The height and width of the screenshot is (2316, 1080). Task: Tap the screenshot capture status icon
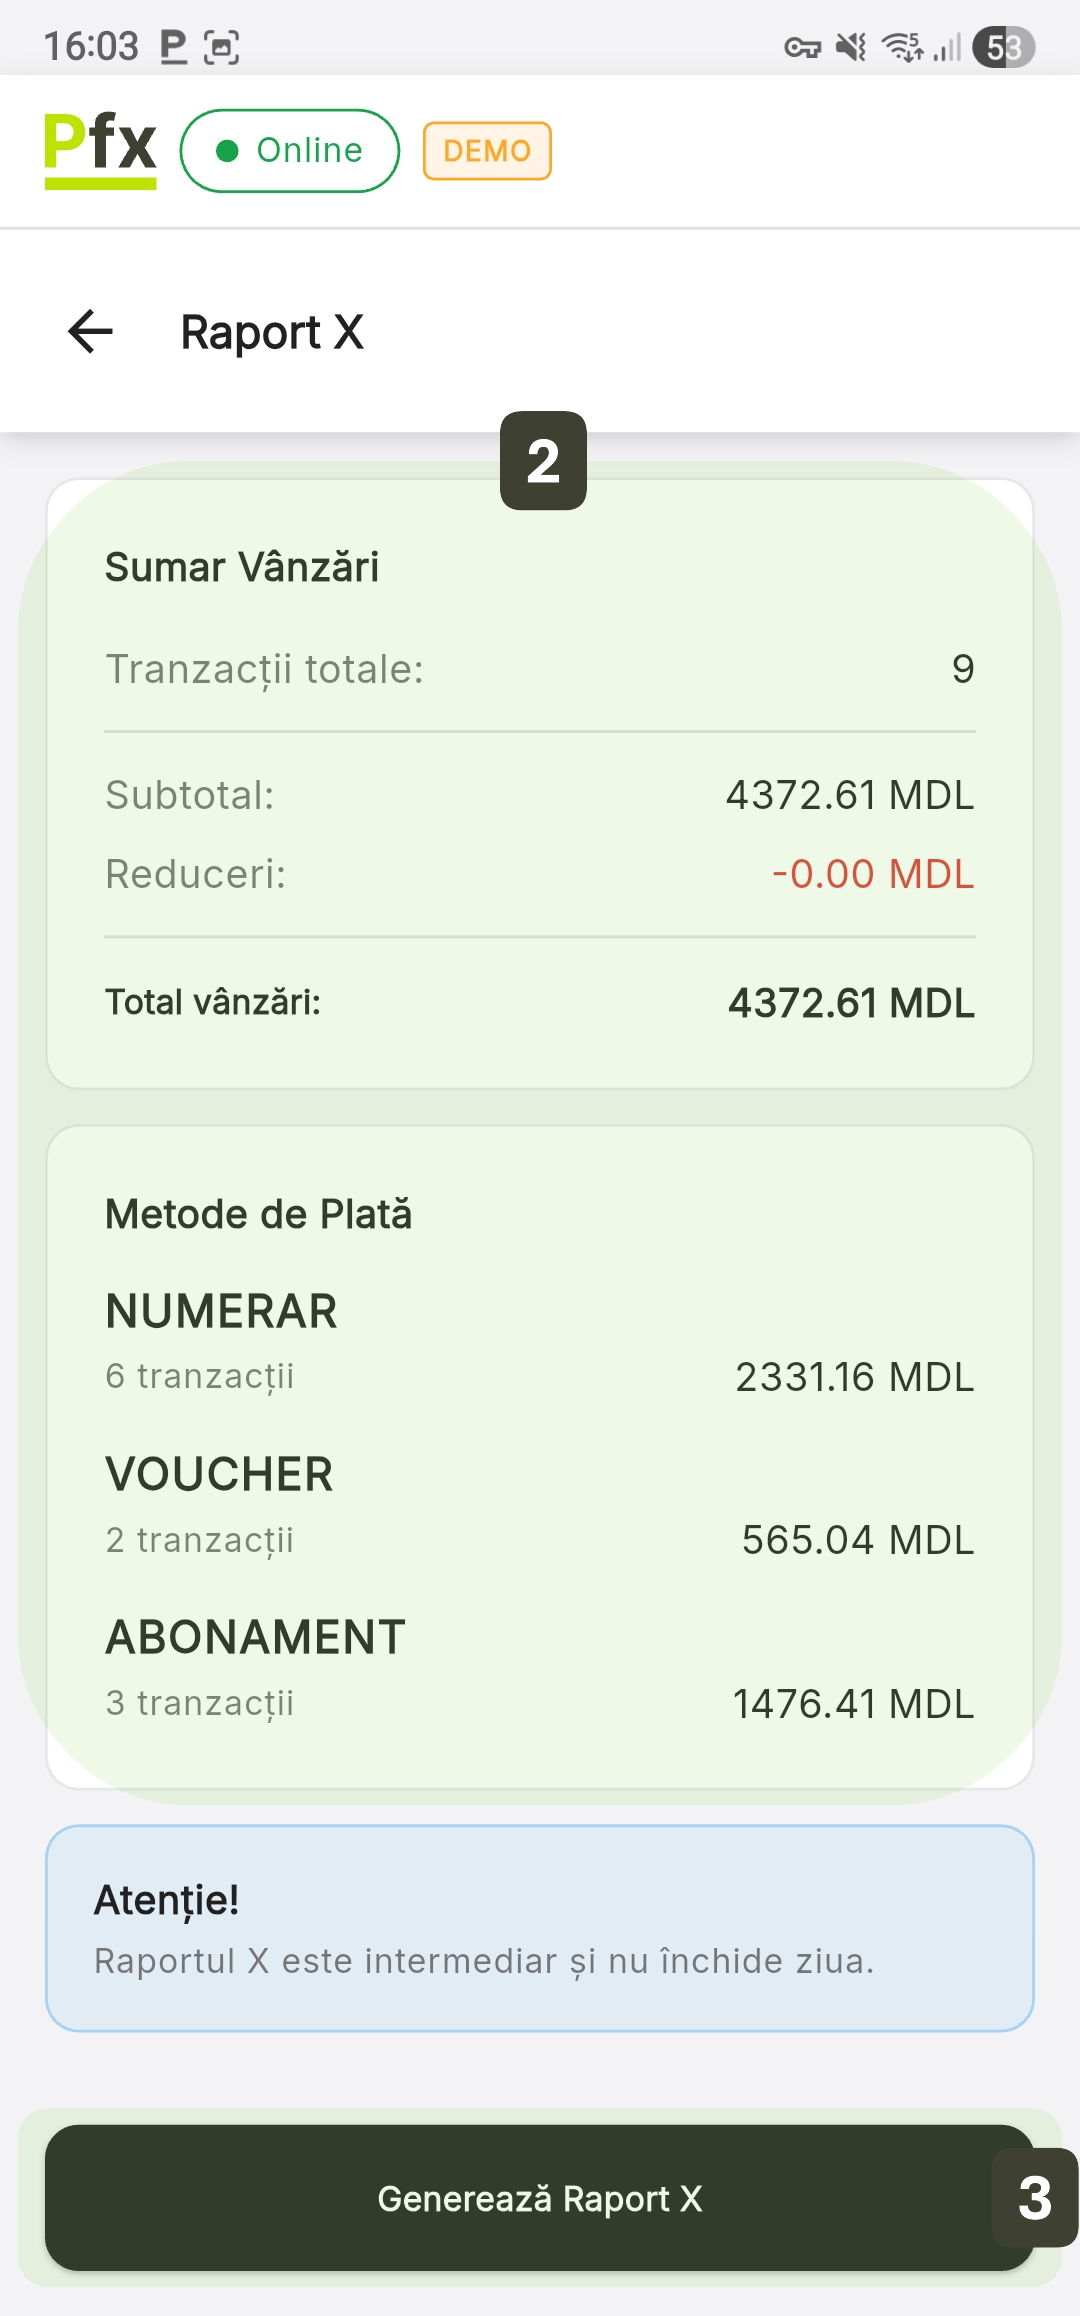point(221,47)
